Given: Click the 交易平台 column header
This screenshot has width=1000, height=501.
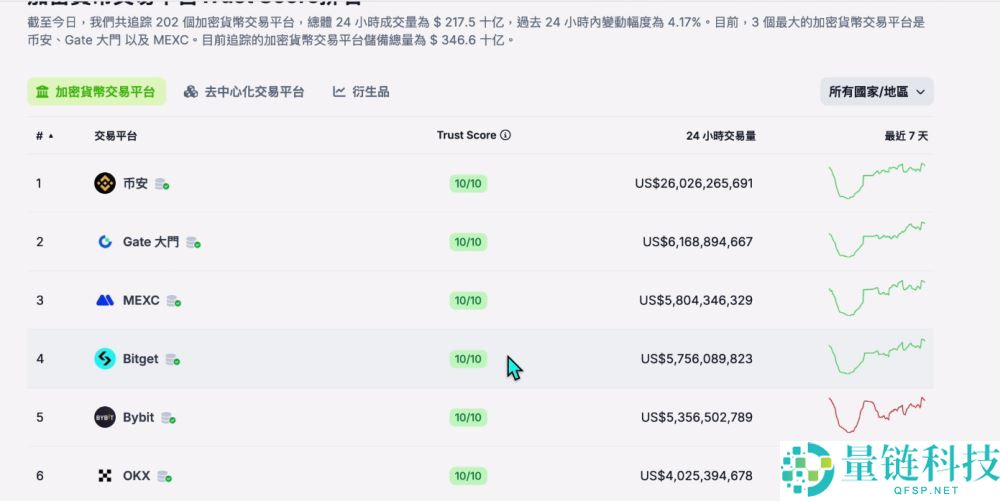Looking at the screenshot, I should (116, 135).
